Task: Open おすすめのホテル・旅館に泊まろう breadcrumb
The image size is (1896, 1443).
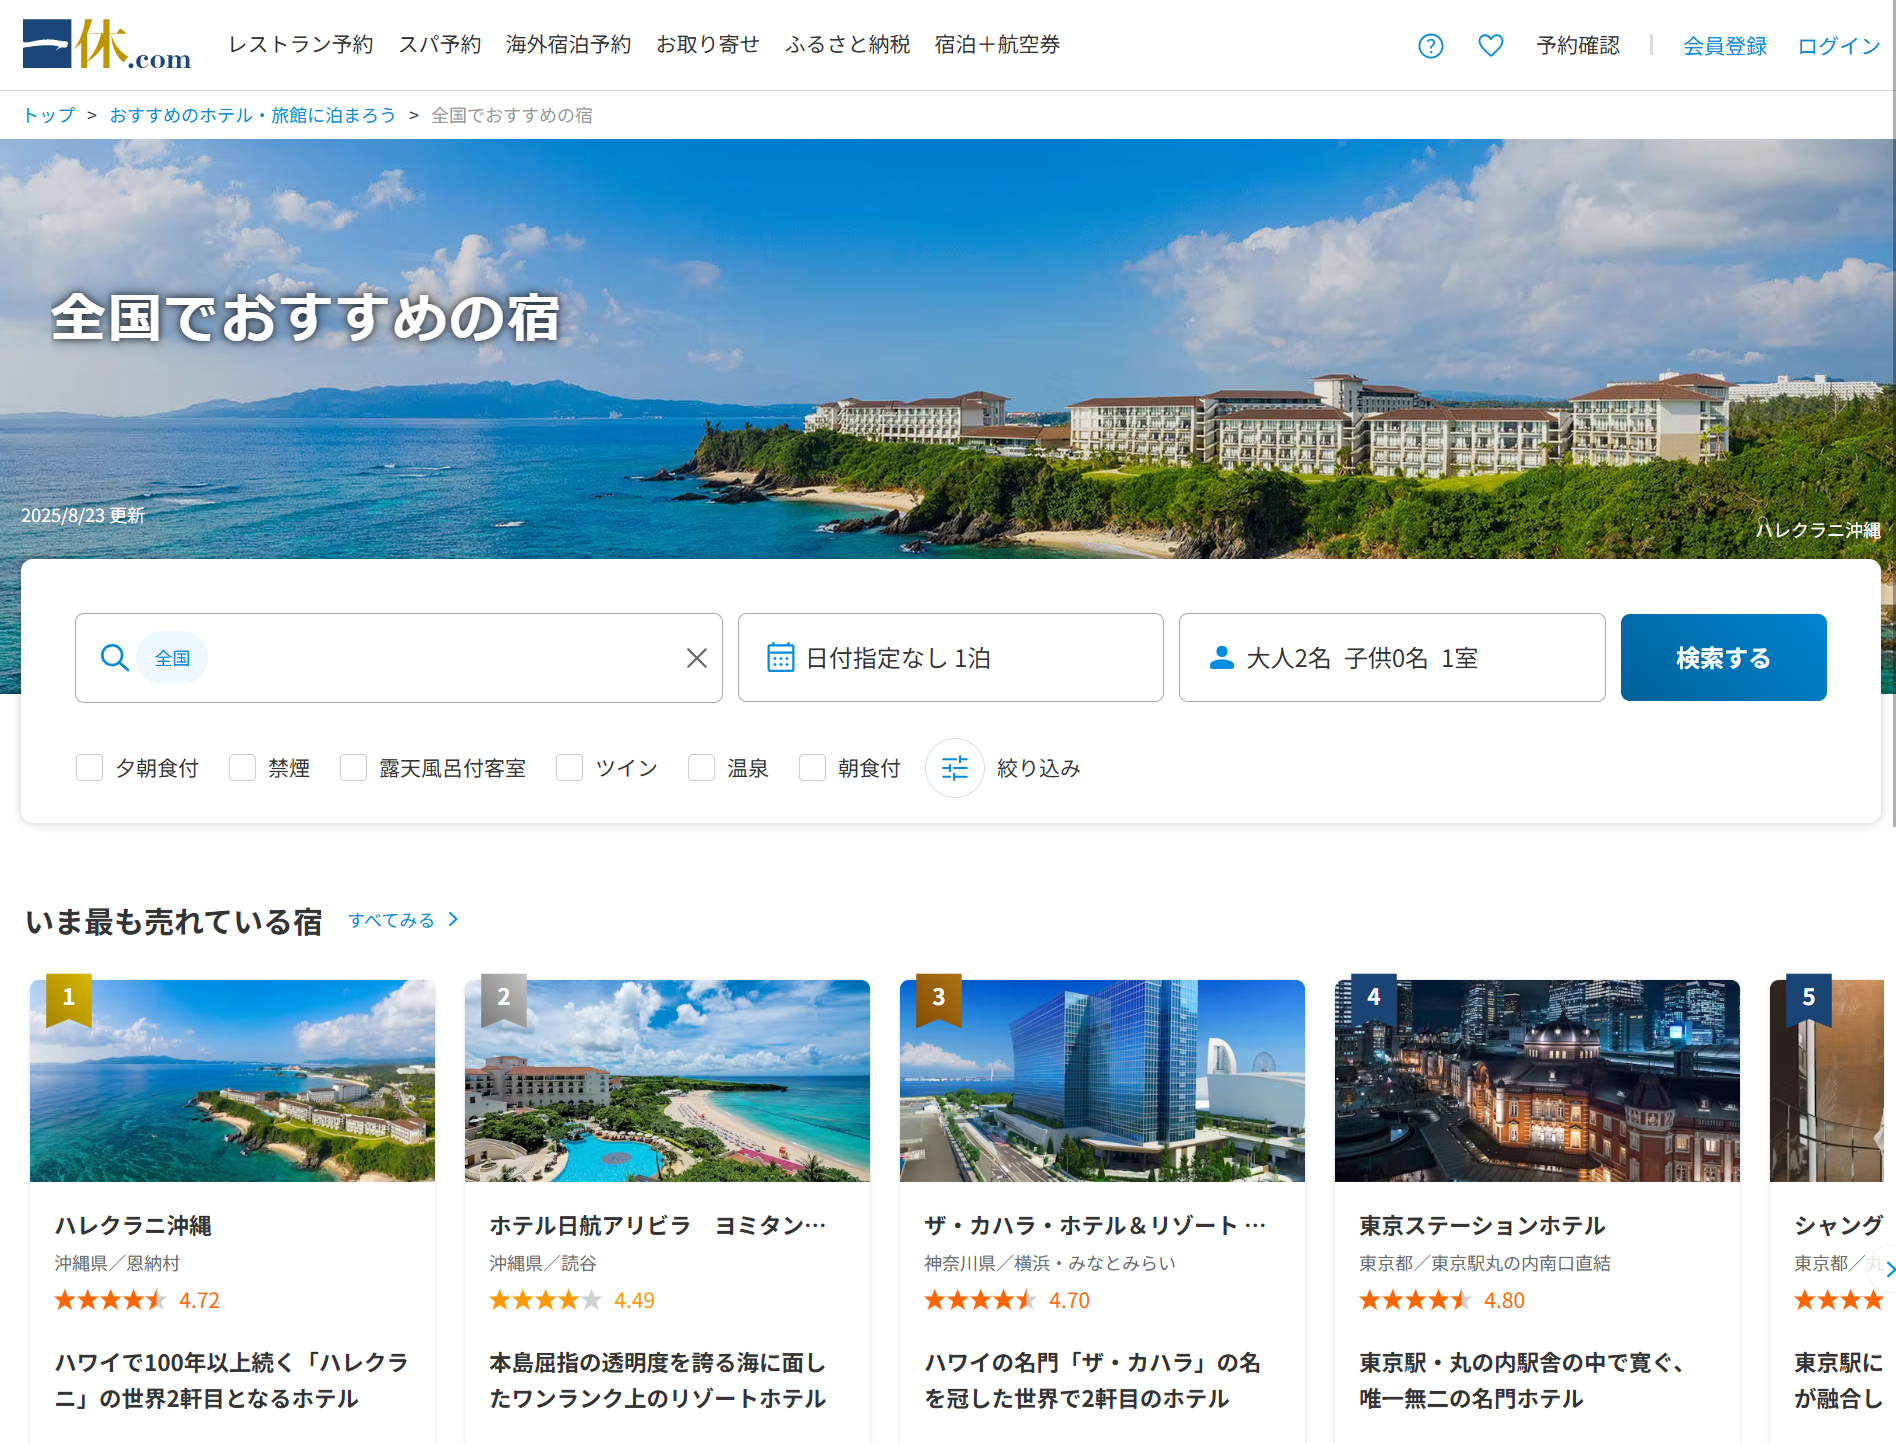Action: 253,115
